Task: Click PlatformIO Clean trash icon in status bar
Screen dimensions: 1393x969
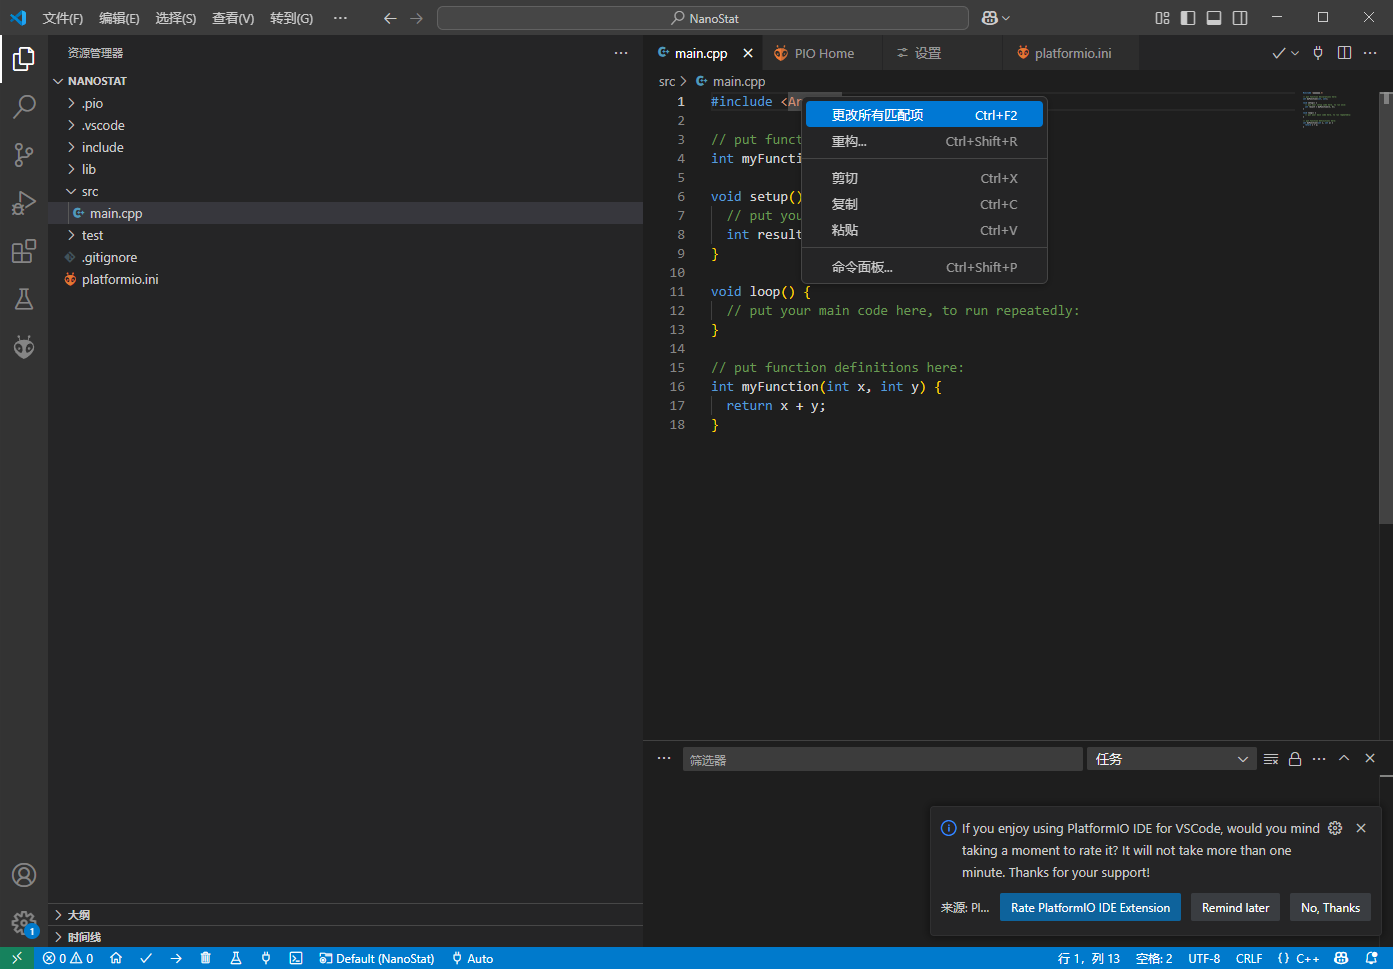Action: [206, 958]
